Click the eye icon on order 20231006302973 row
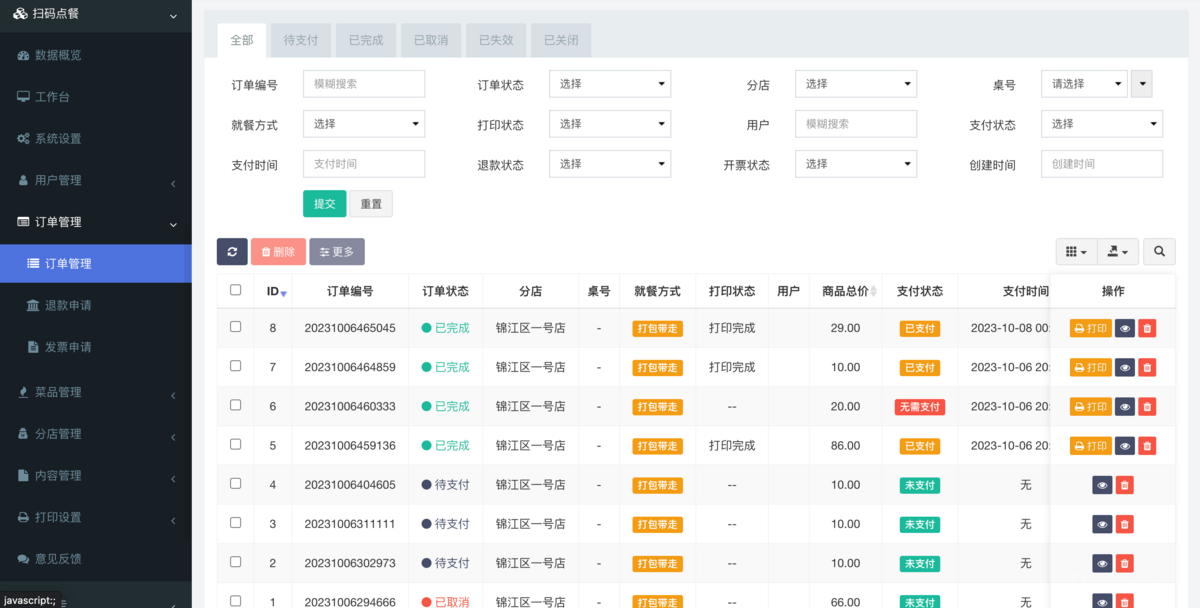Image resolution: width=1200 pixels, height=608 pixels. pos(1102,563)
